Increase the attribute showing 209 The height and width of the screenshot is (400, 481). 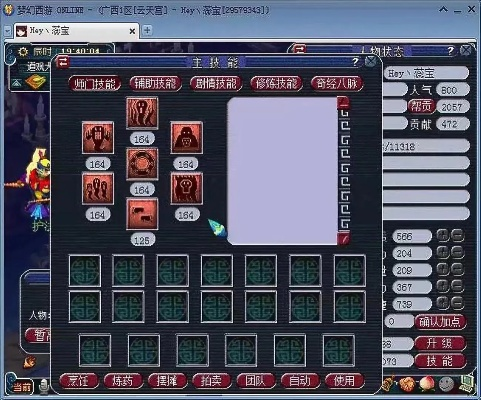pyautogui.click(x=443, y=269)
